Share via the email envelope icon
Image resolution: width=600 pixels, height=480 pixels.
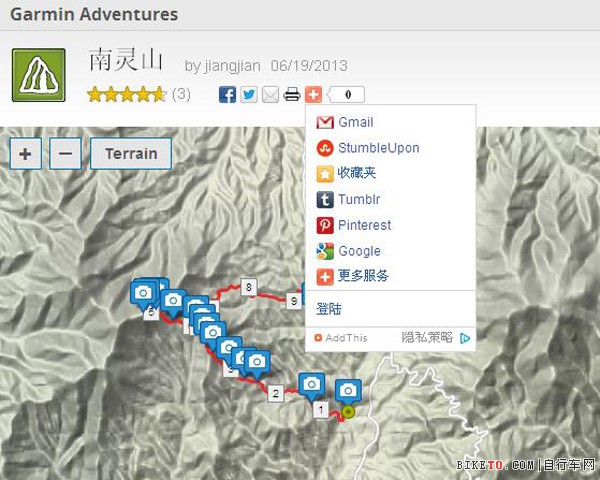(270, 95)
